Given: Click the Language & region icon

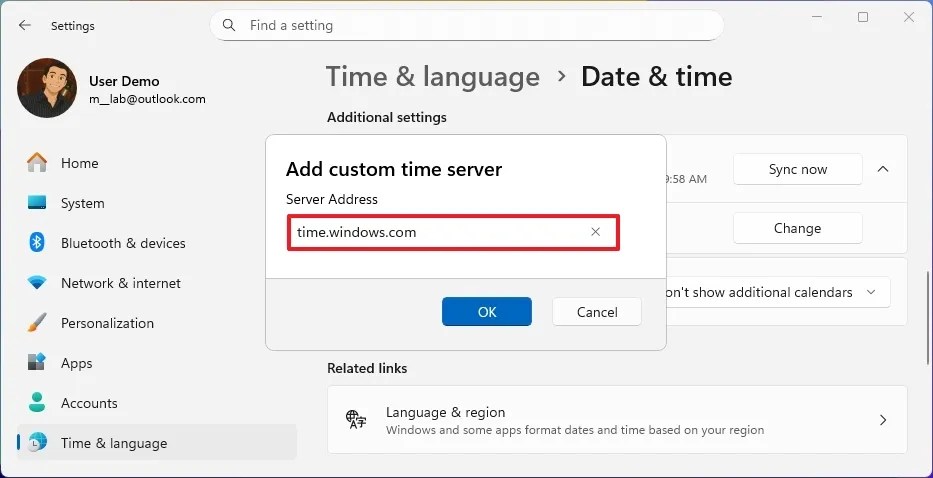Looking at the screenshot, I should (x=356, y=419).
